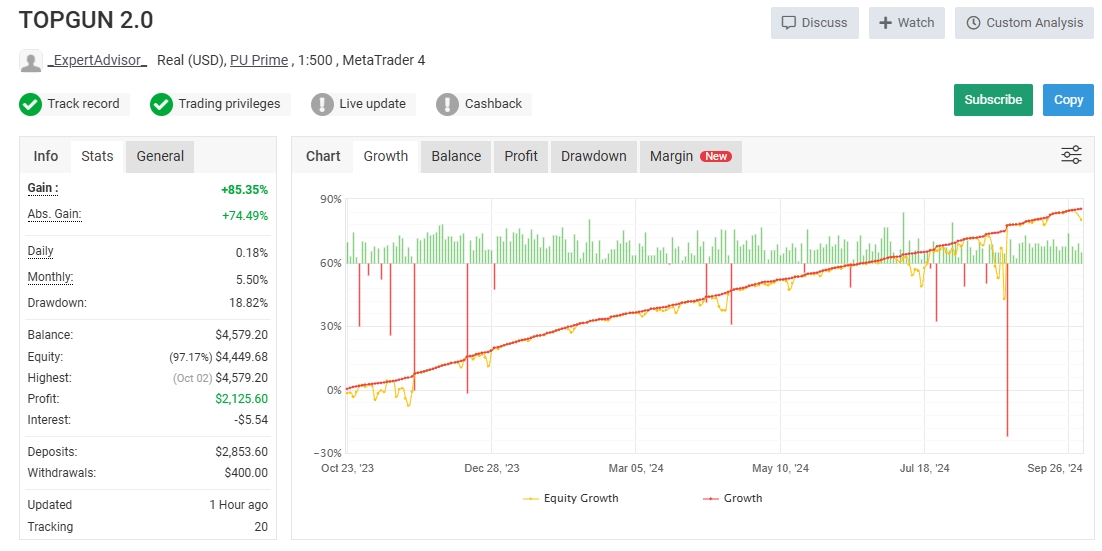Click the speech bubble icon in Discuss
The height and width of the screenshot is (551, 1102).
click(x=789, y=22)
